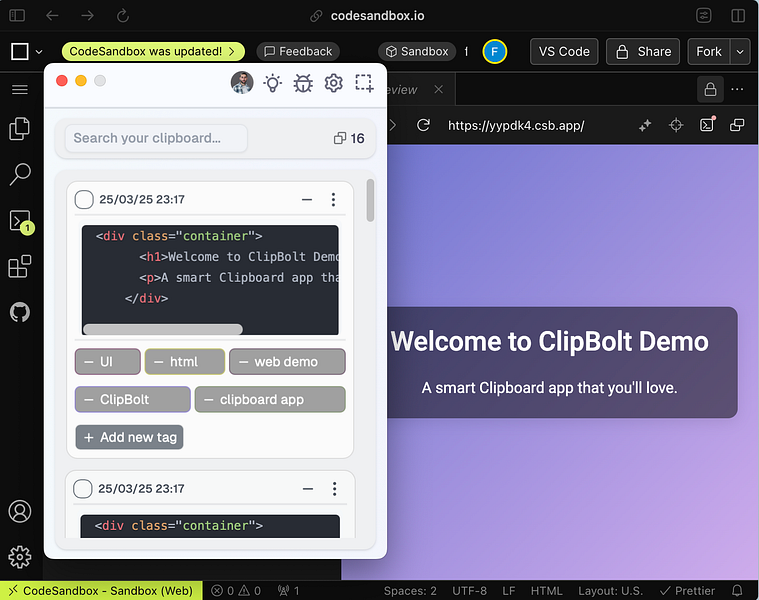Click Prettier in status bar
759x600 pixels.
tap(687, 591)
